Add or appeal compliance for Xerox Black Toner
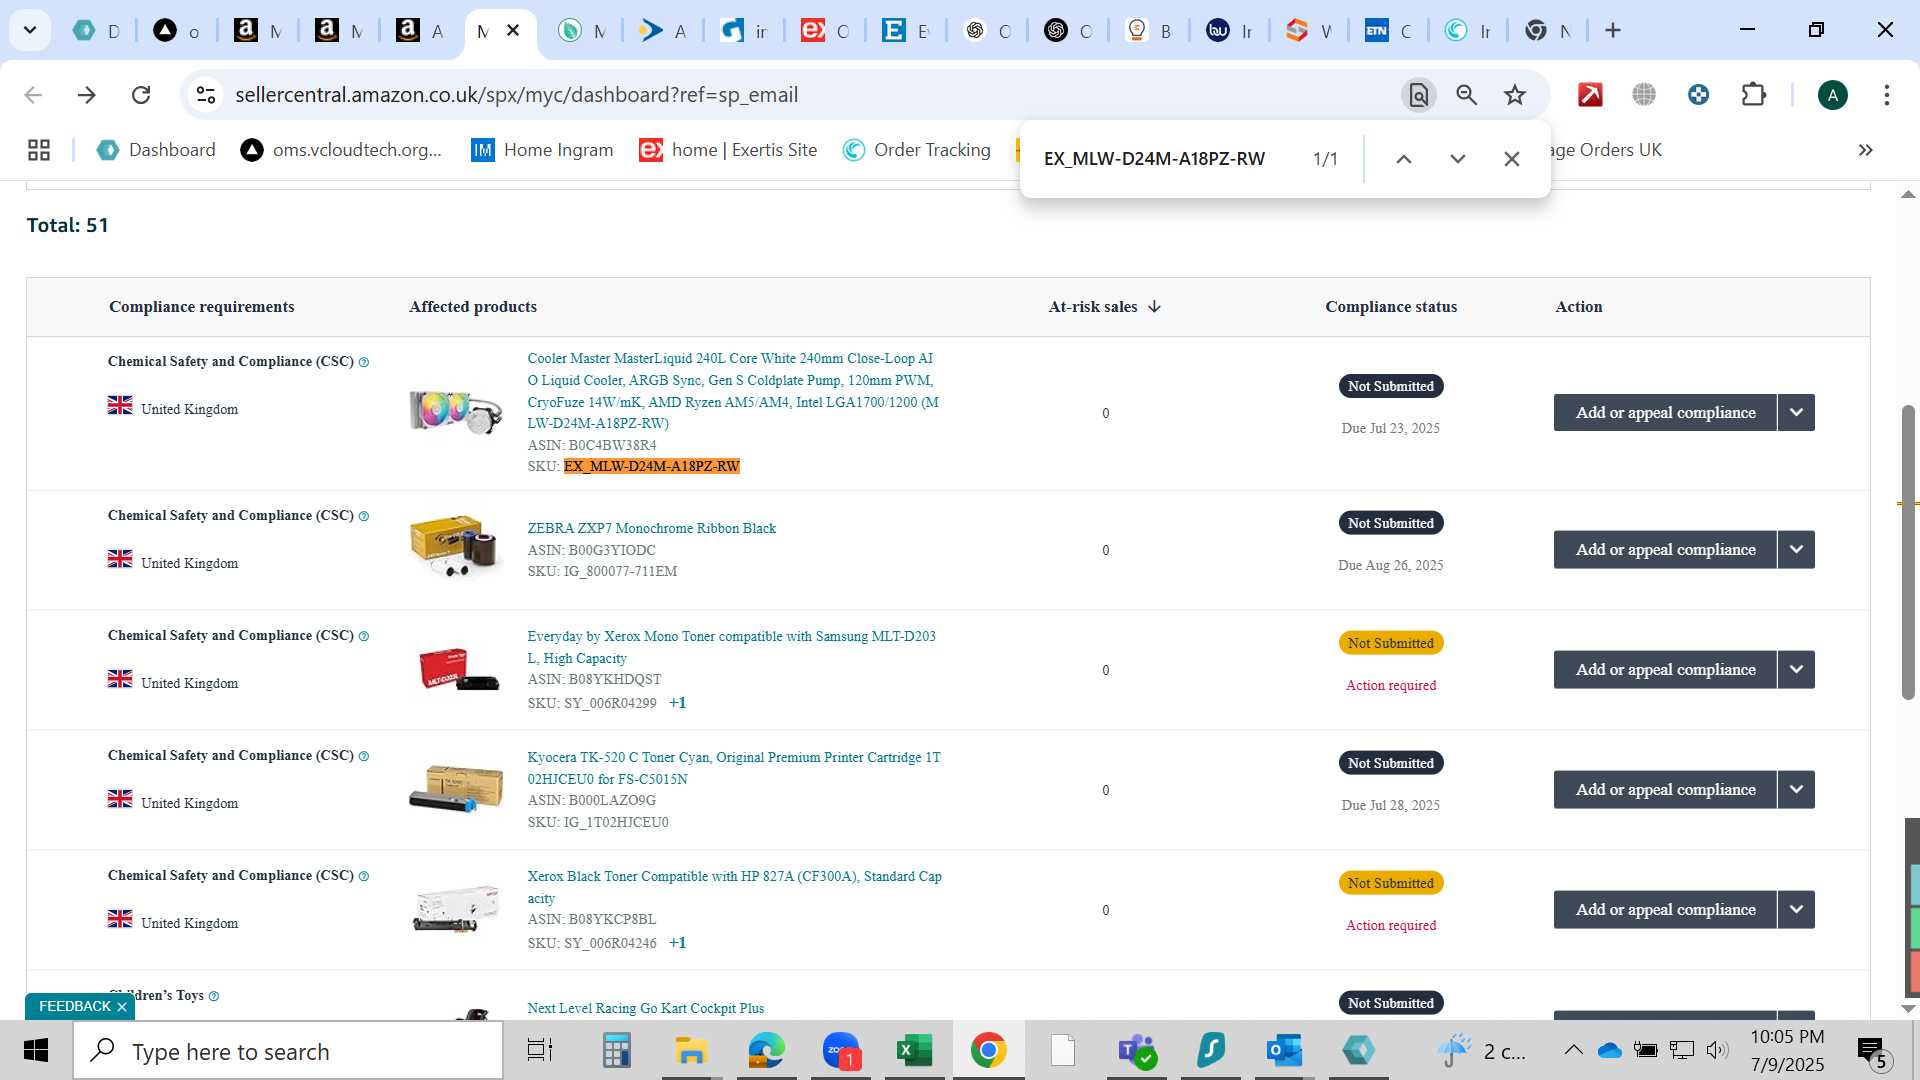 pos(1665,909)
